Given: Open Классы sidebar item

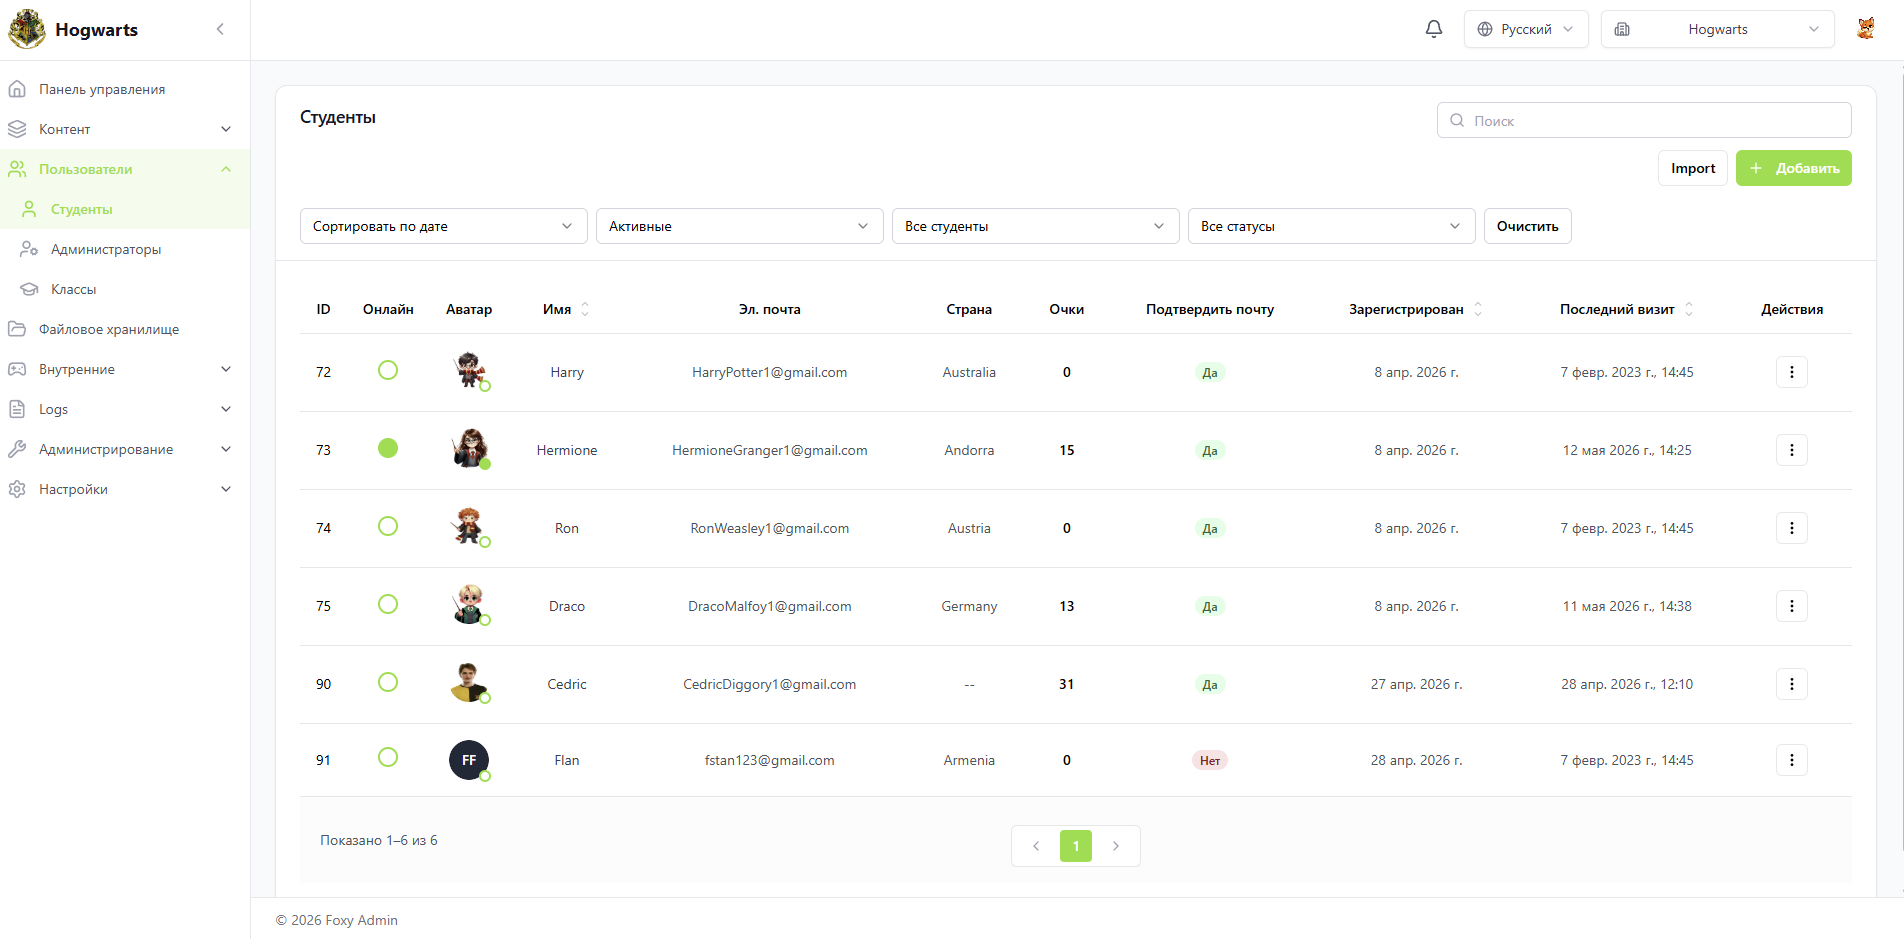Looking at the screenshot, I should click(125, 289).
